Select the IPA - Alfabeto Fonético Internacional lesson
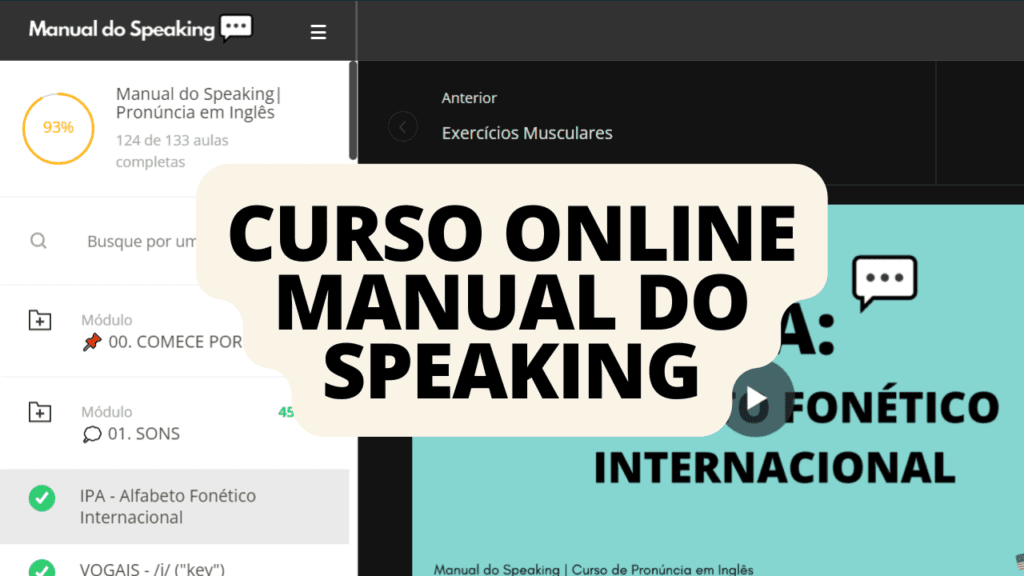1024x576 pixels. tap(168, 506)
